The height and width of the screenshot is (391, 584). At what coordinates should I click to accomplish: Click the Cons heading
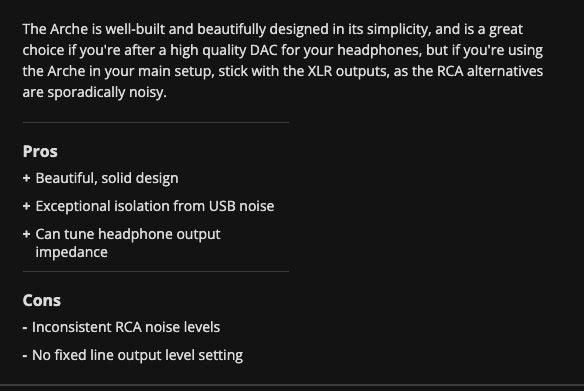pyautogui.click(x=42, y=300)
